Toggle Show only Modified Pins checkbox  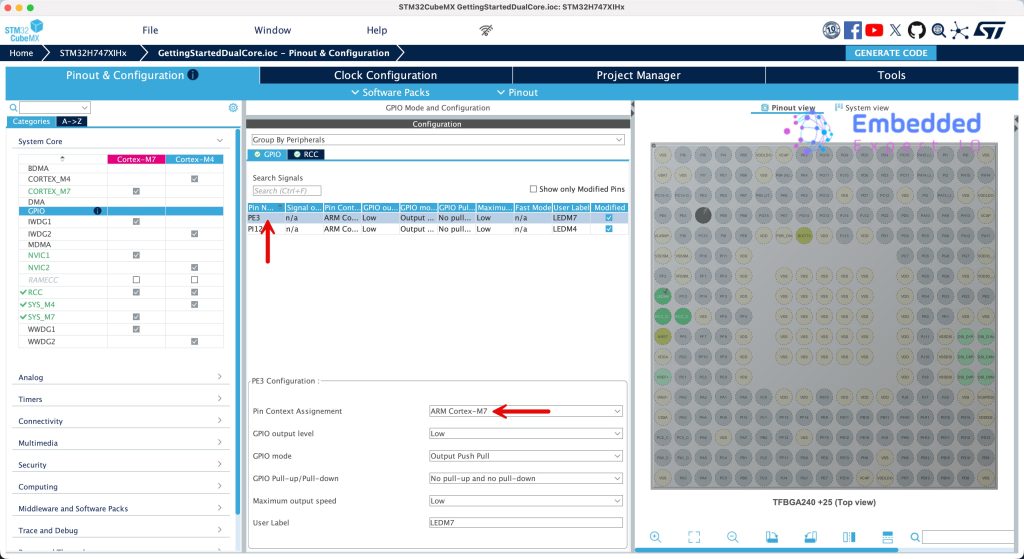[533, 188]
